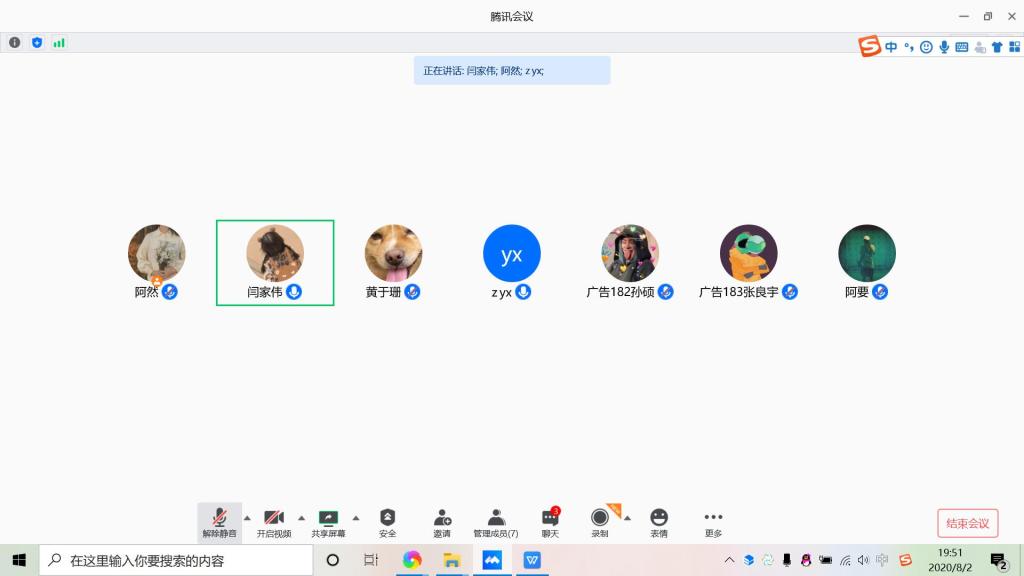Open the blue security shield status icon
This screenshot has width=1024, height=576.
[x=37, y=43]
